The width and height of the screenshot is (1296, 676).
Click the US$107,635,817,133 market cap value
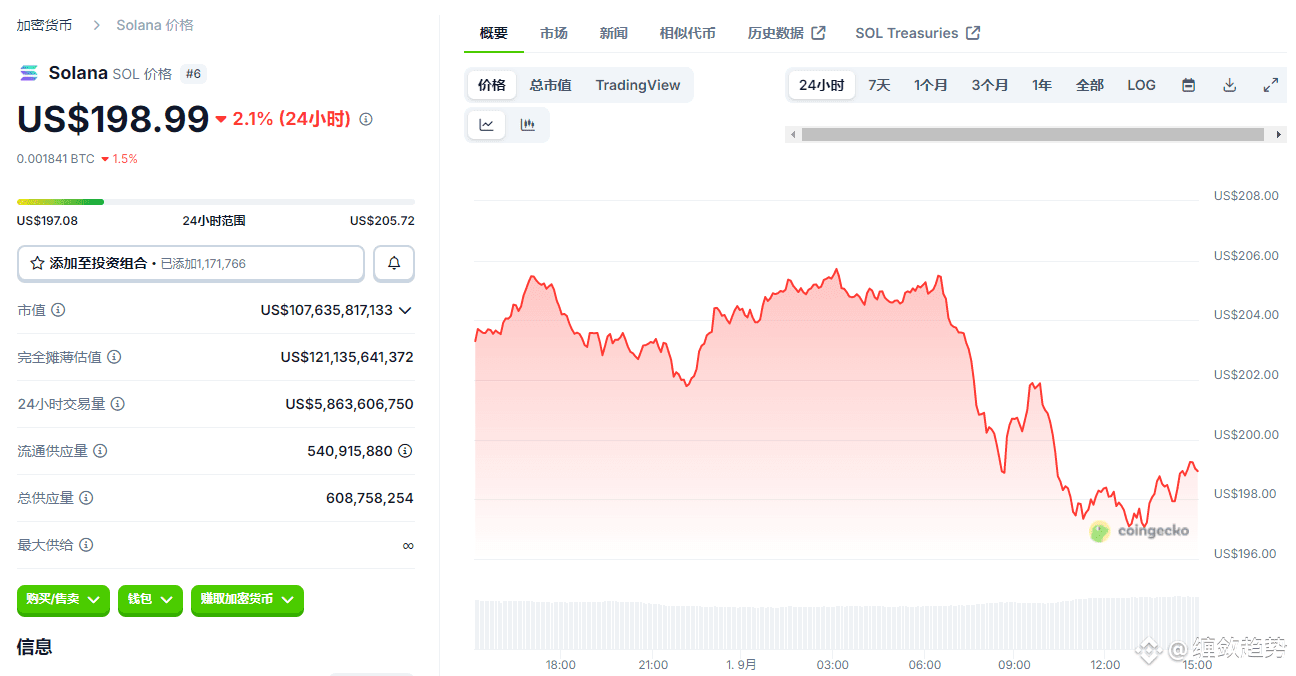(327, 310)
